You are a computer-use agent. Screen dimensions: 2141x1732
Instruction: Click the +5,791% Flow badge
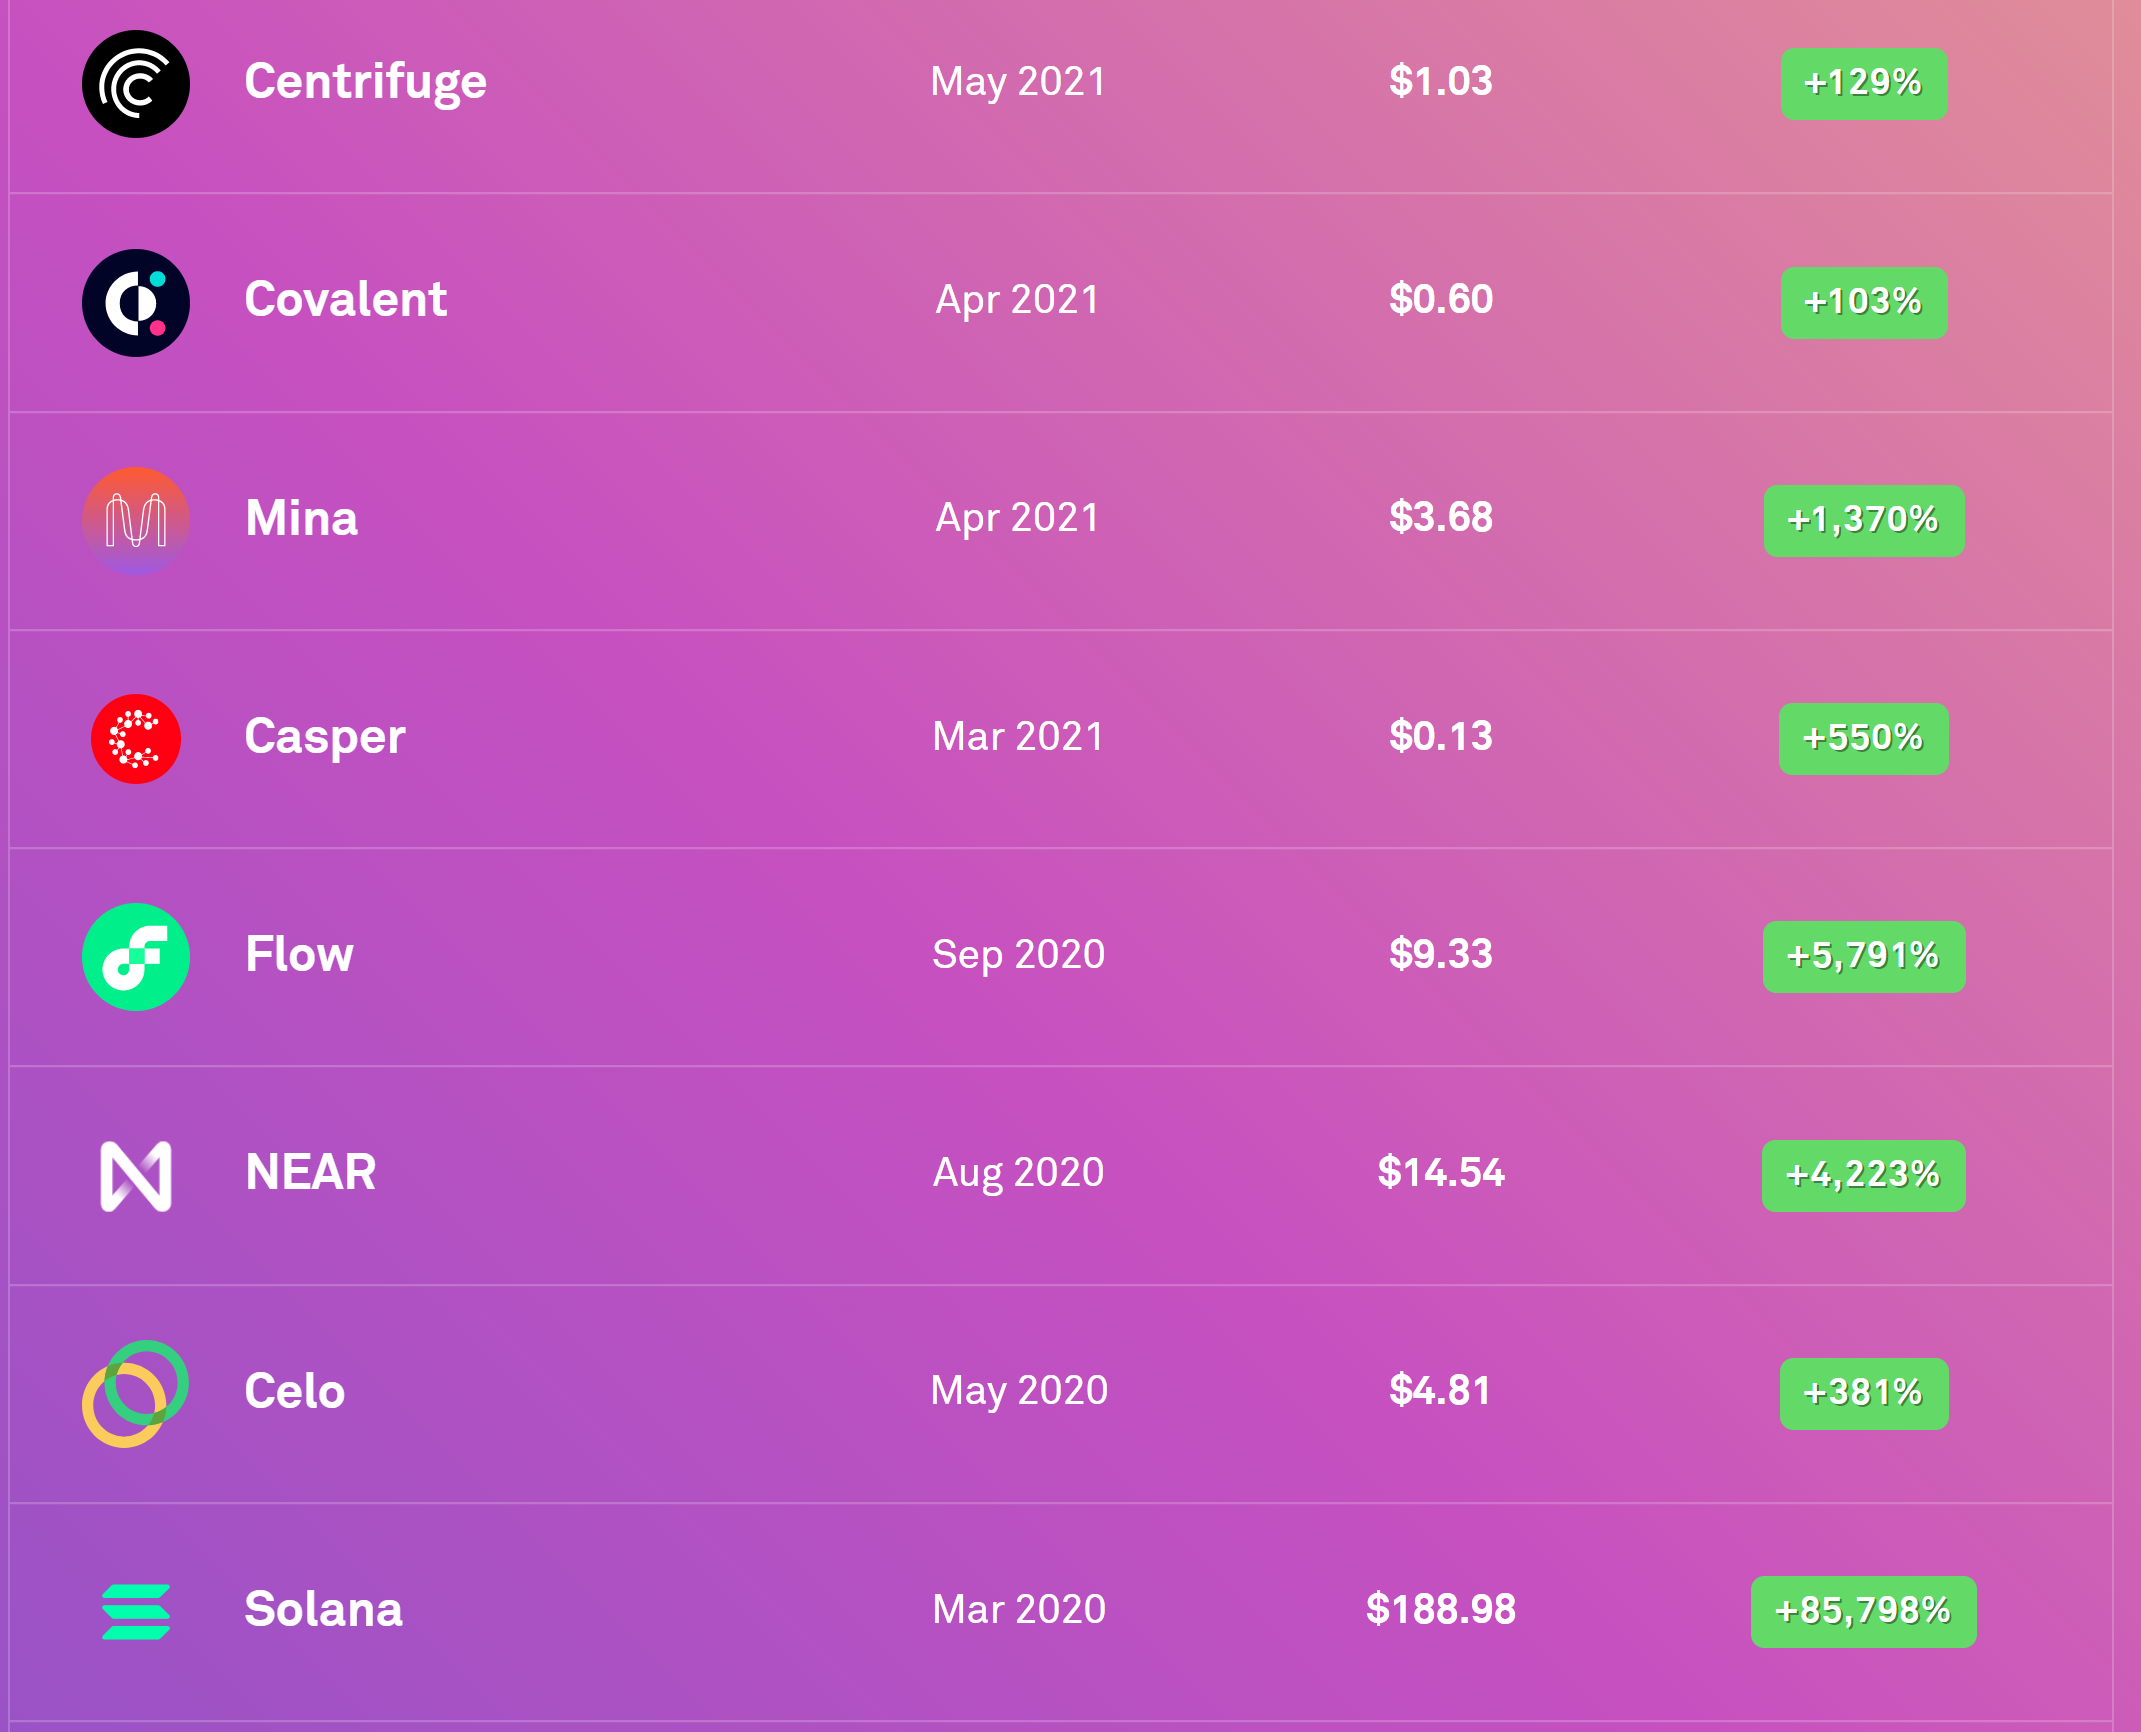[x=1864, y=957]
